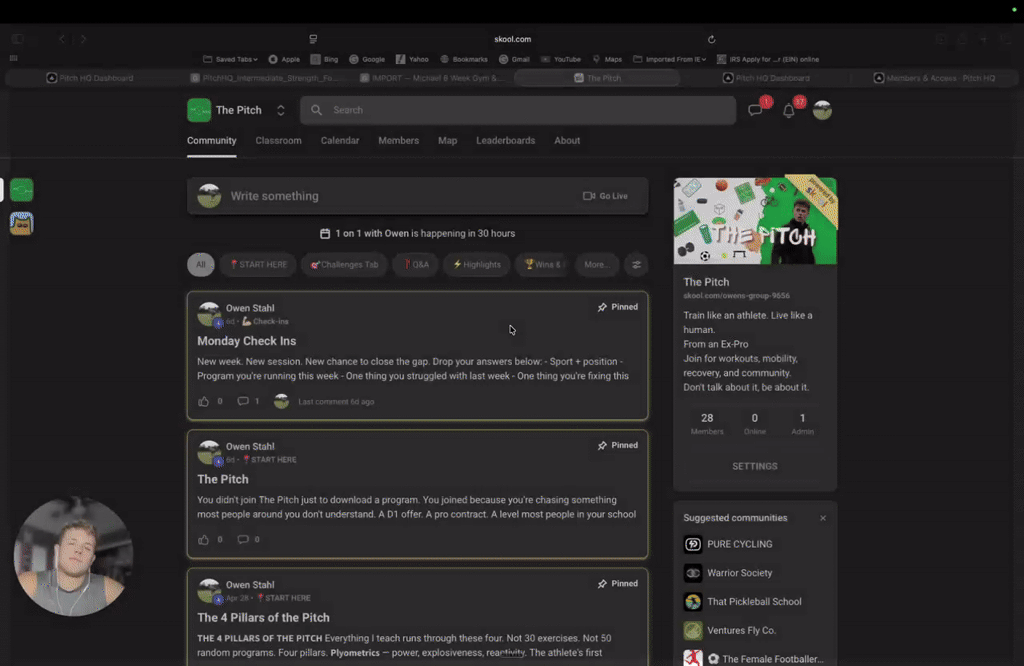Open the chat messages icon
Image resolution: width=1024 pixels, height=666 pixels.
point(756,110)
